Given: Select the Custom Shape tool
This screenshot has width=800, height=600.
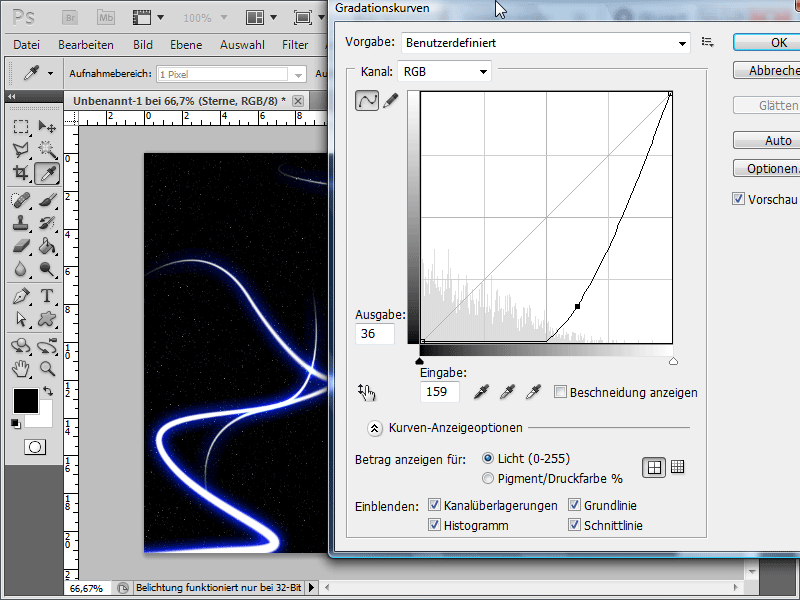Looking at the screenshot, I should click(47, 319).
